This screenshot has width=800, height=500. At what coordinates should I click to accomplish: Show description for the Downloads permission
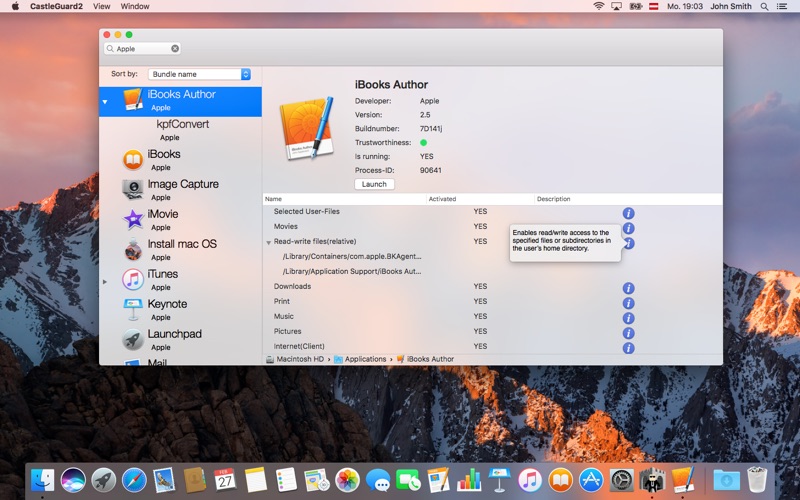[628, 288]
